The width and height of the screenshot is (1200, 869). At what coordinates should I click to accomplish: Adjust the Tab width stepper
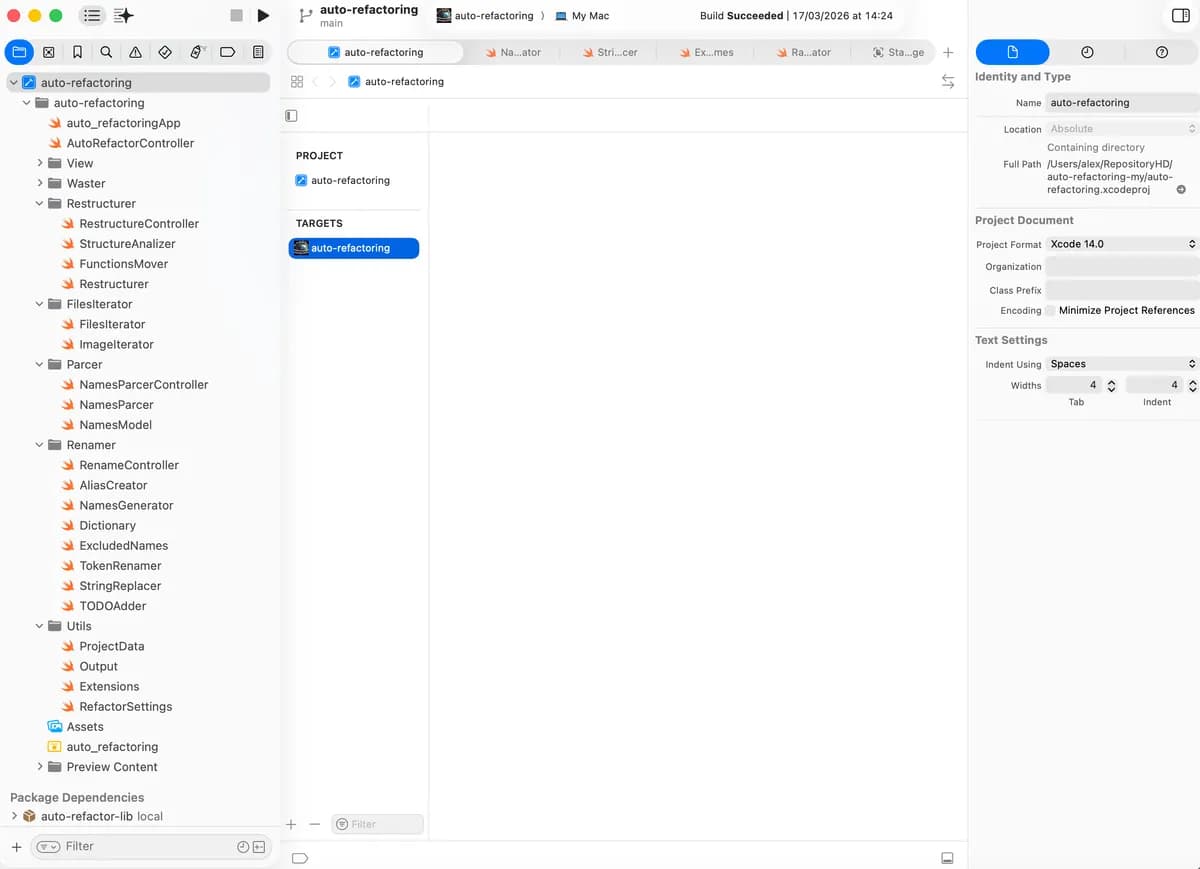[1111, 385]
